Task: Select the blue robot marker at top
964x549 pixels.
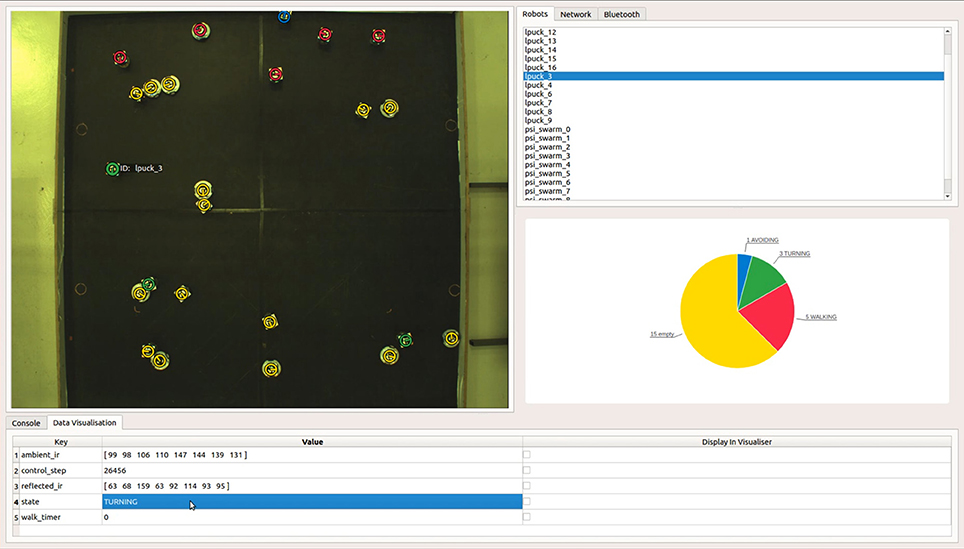Action: pos(284,17)
